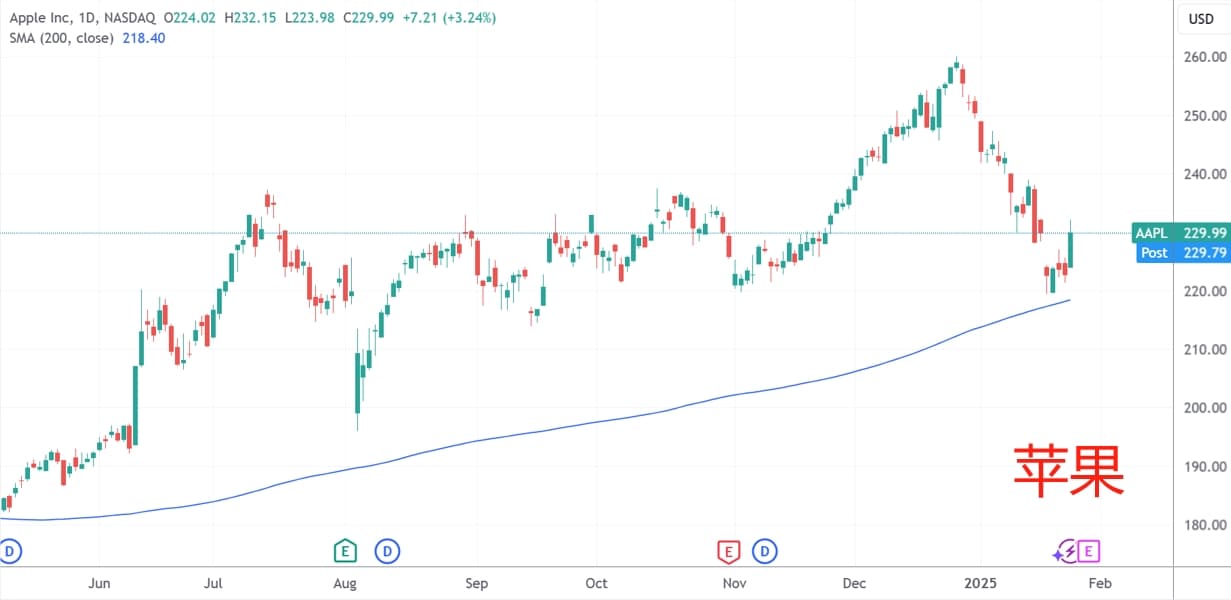The image size is (1231, 600).
Task: Click the 260.00 price scale label
Action: coord(1203,57)
